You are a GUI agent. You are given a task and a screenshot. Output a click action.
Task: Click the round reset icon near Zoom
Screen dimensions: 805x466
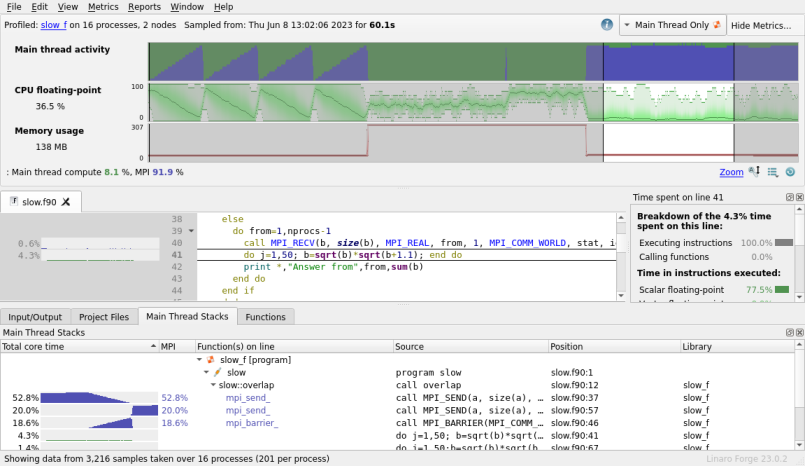pos(790,172)
